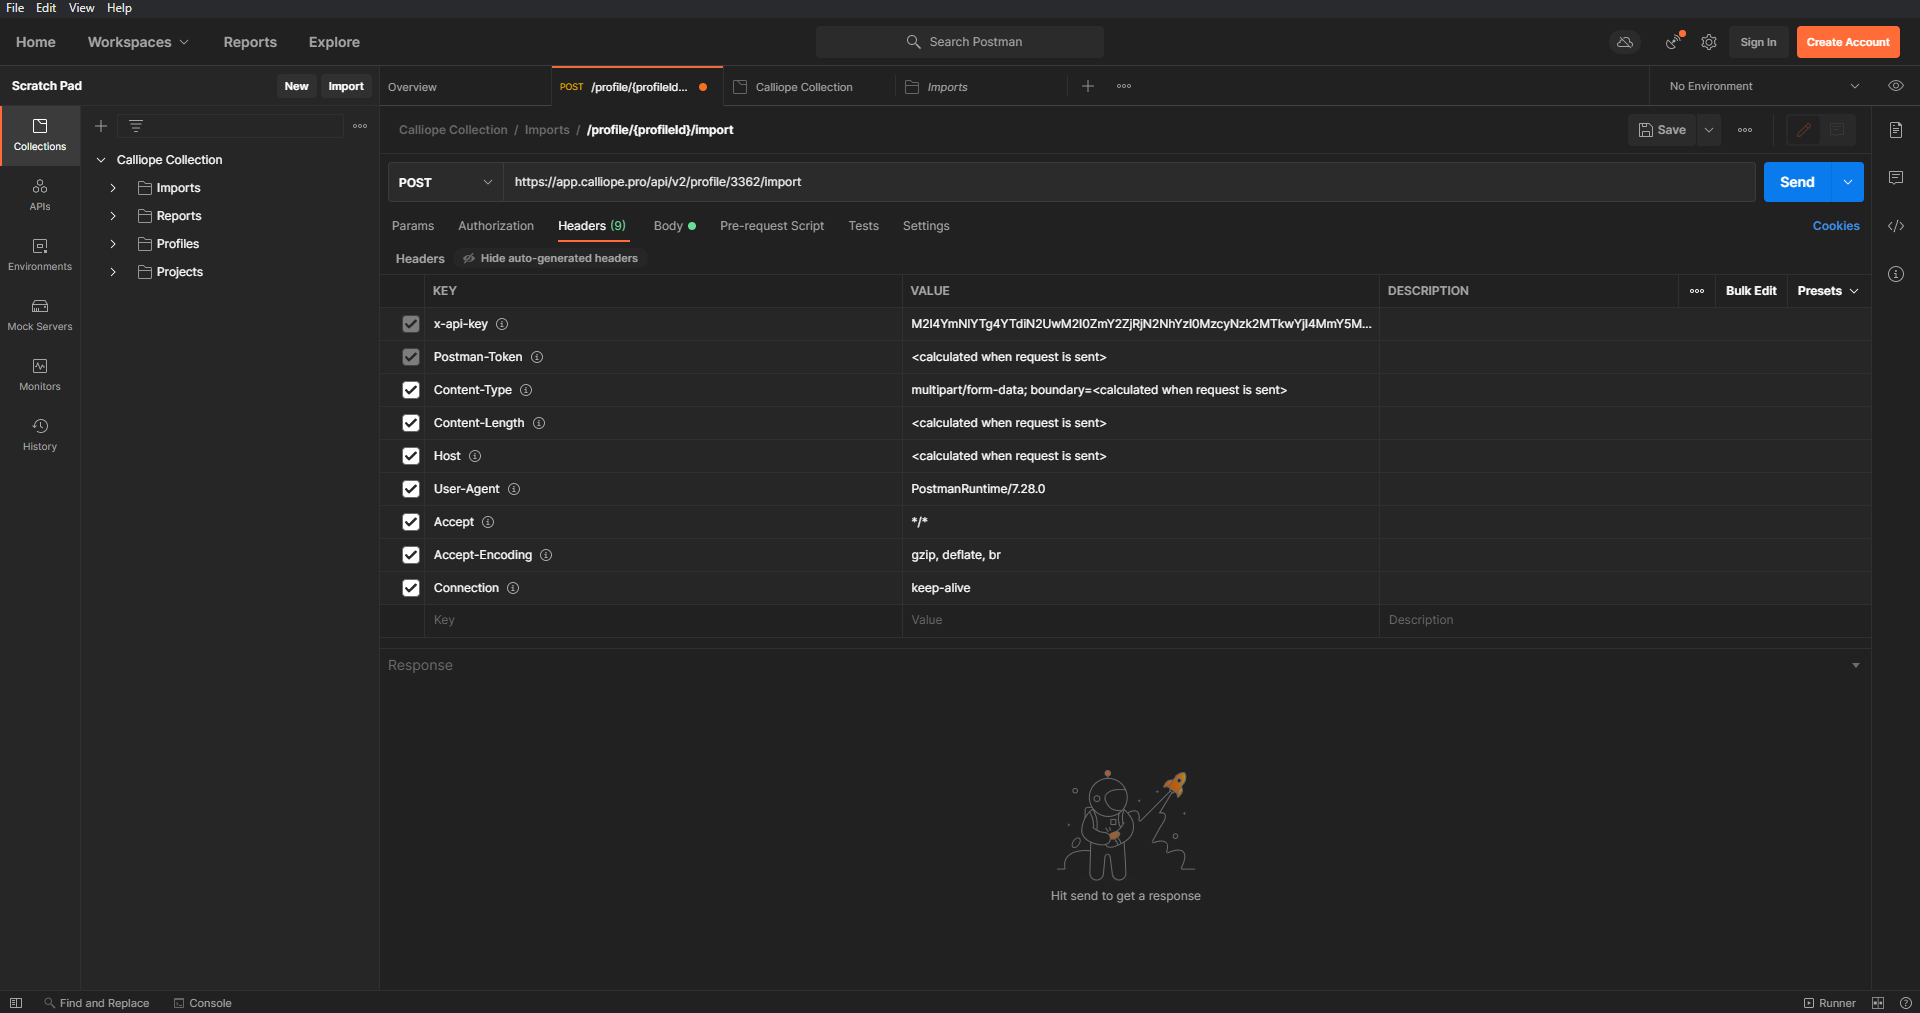Open the tab bar more options menu
This screenshot has height=1013, width=1920.
1124,86
